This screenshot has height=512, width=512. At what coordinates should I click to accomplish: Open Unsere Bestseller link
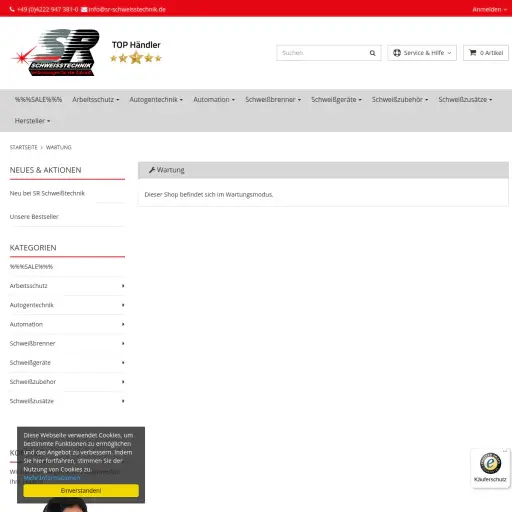34,217
